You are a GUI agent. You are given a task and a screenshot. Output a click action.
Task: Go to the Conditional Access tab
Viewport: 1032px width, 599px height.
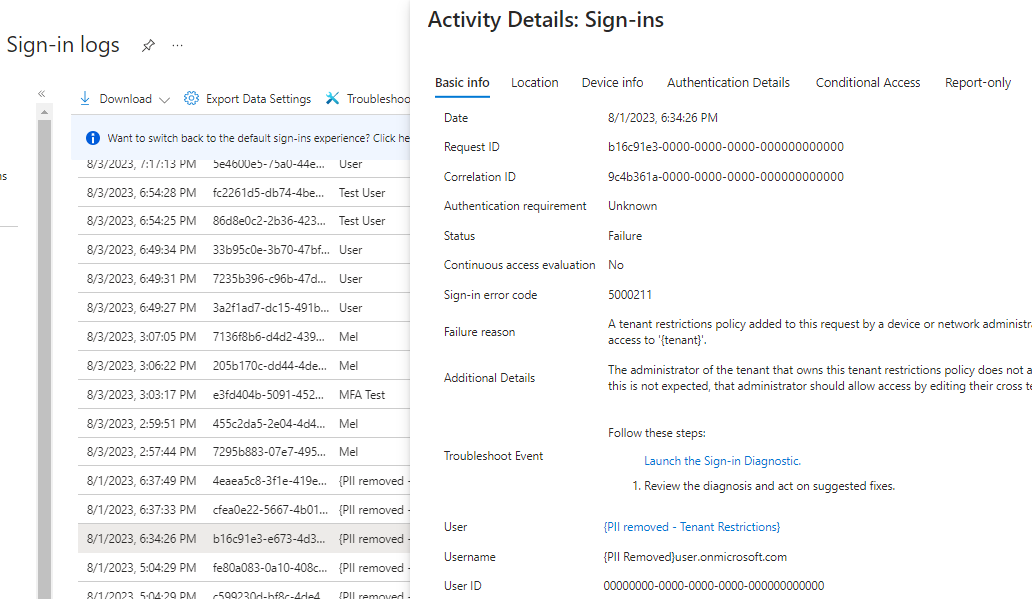[x=868, y=83]
